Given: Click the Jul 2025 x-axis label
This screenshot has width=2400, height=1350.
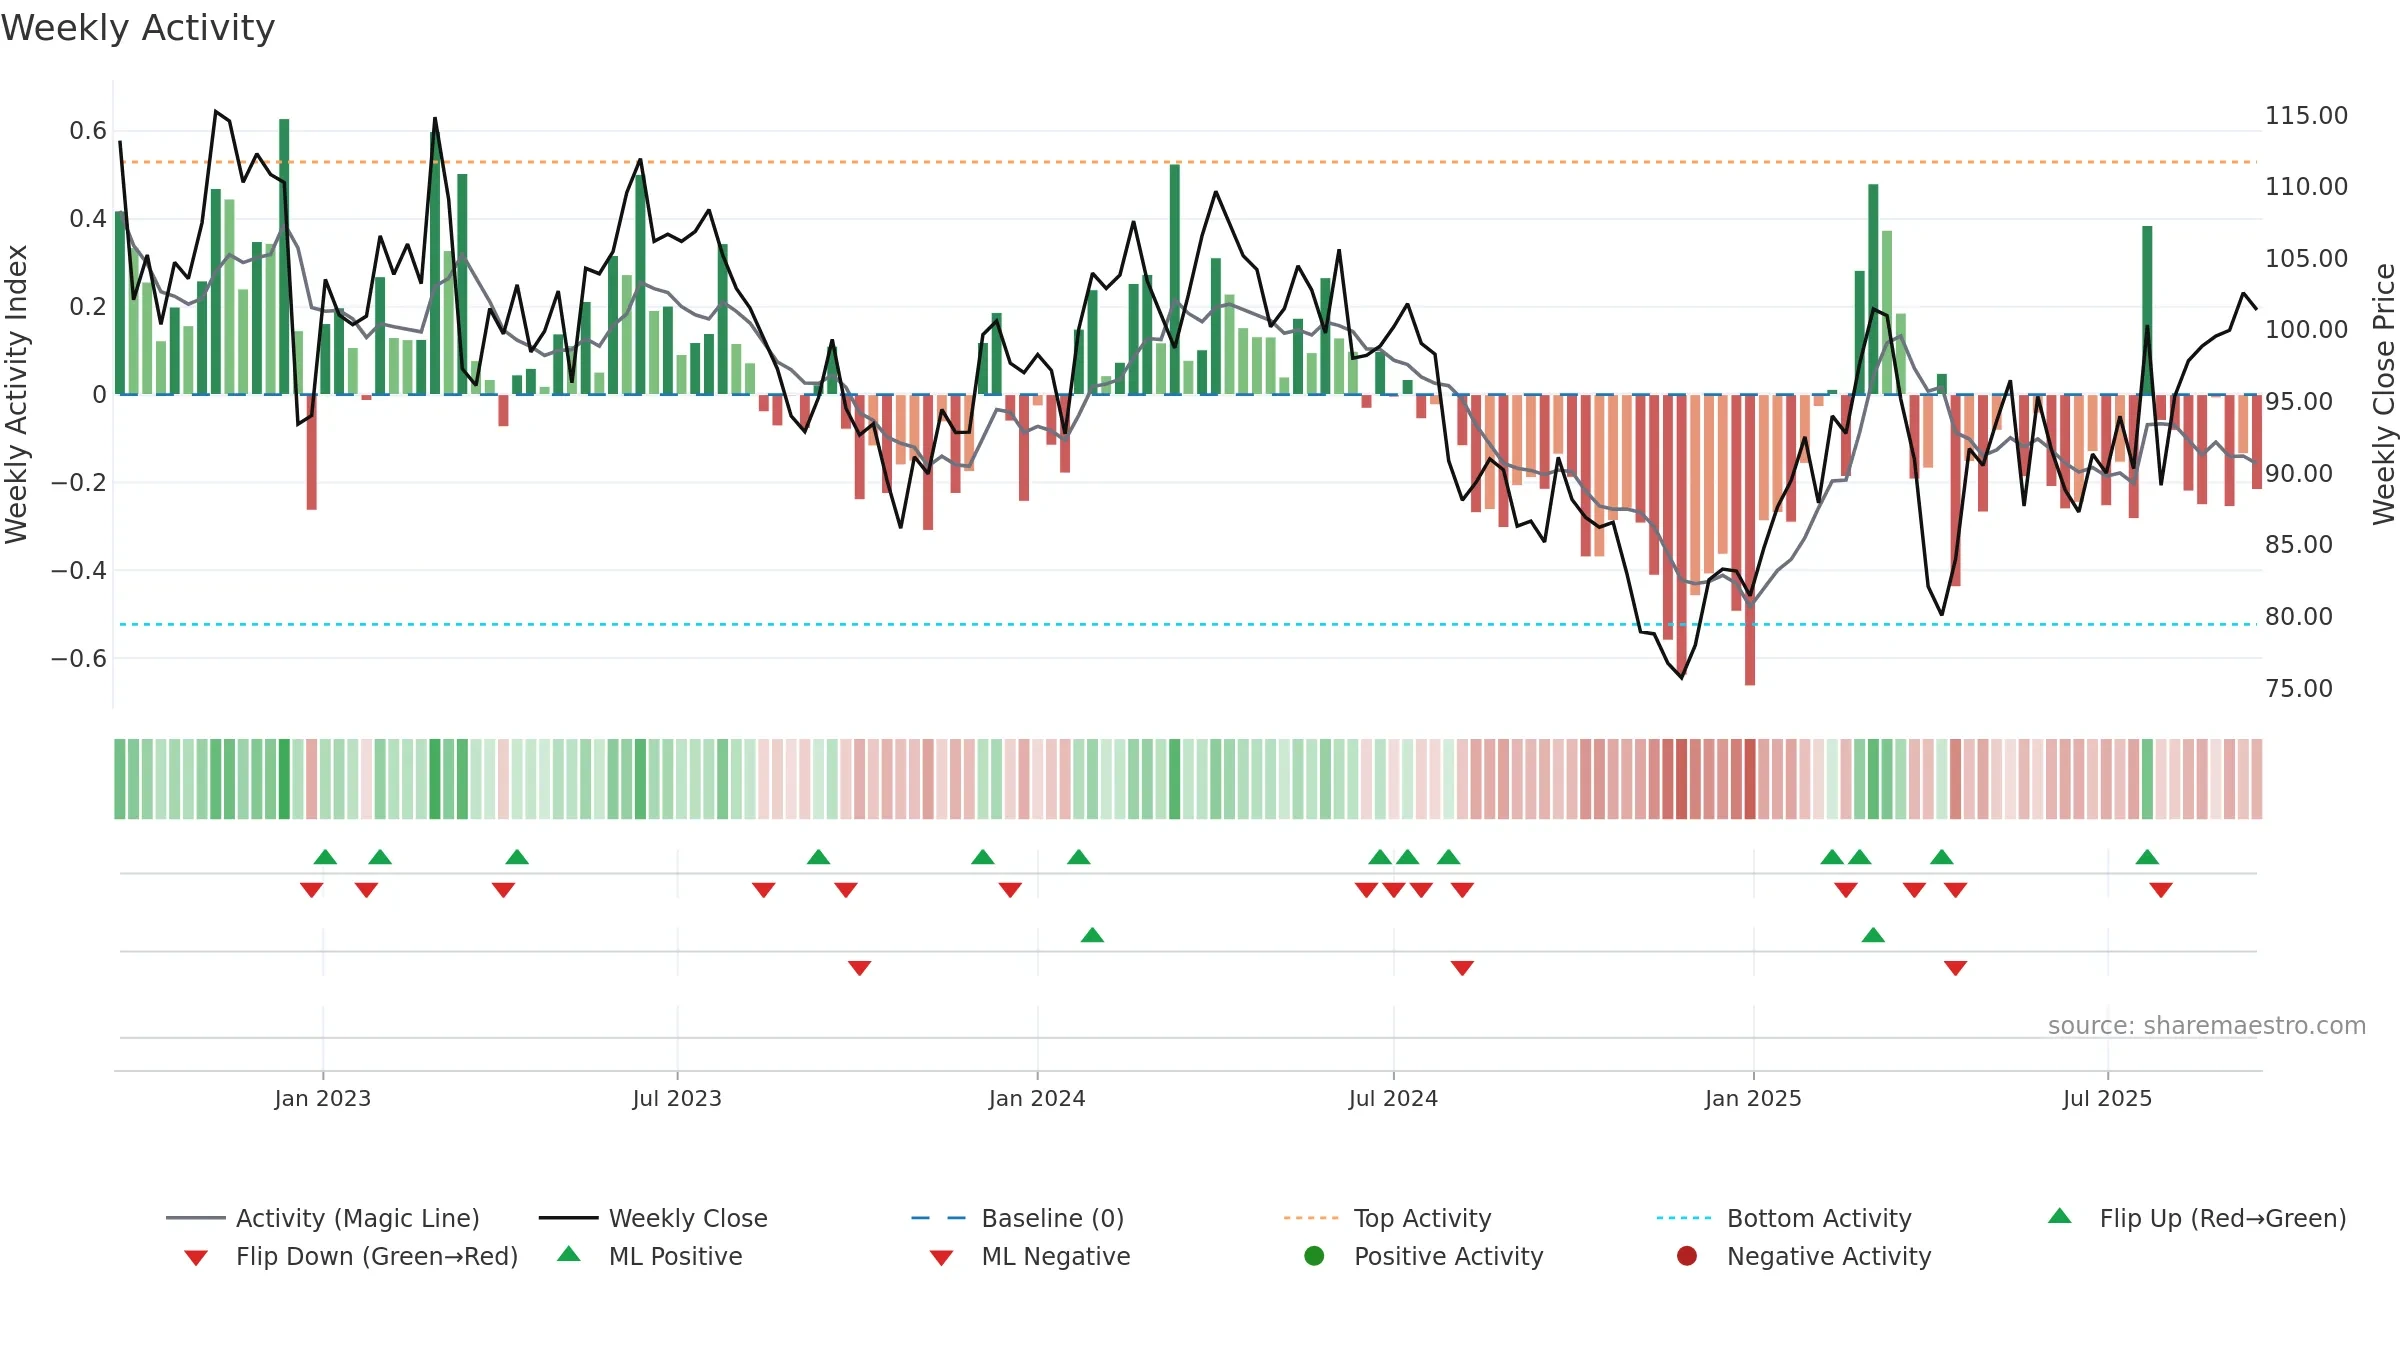Looking at the screenshot, I should (2107, 1098).
